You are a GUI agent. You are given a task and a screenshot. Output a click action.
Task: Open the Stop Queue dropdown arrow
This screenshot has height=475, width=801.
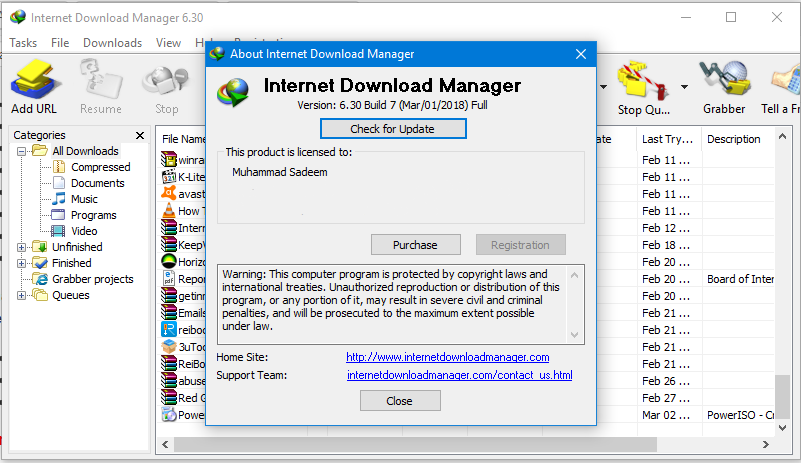pos(685,87)
